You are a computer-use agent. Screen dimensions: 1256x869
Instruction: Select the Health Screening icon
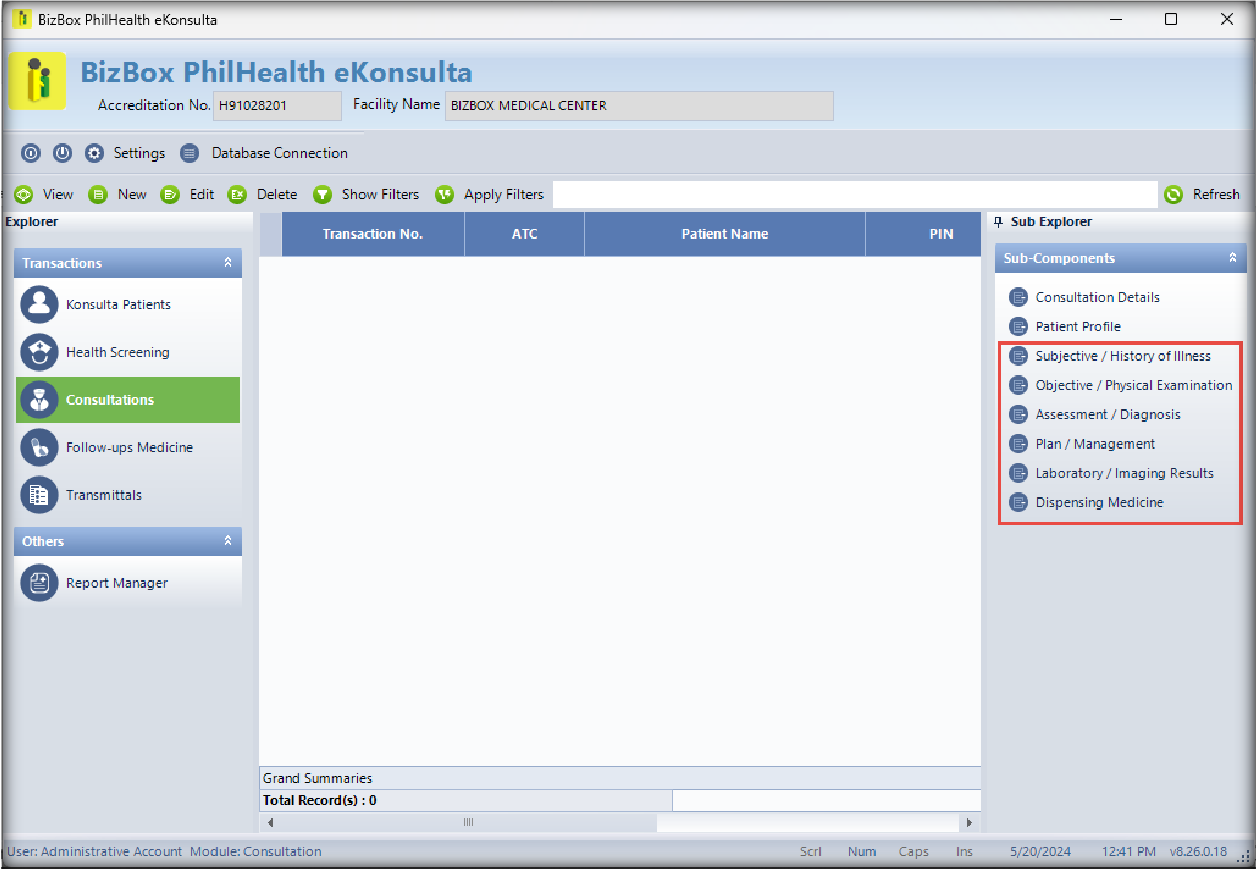click(x=40, y=352)
